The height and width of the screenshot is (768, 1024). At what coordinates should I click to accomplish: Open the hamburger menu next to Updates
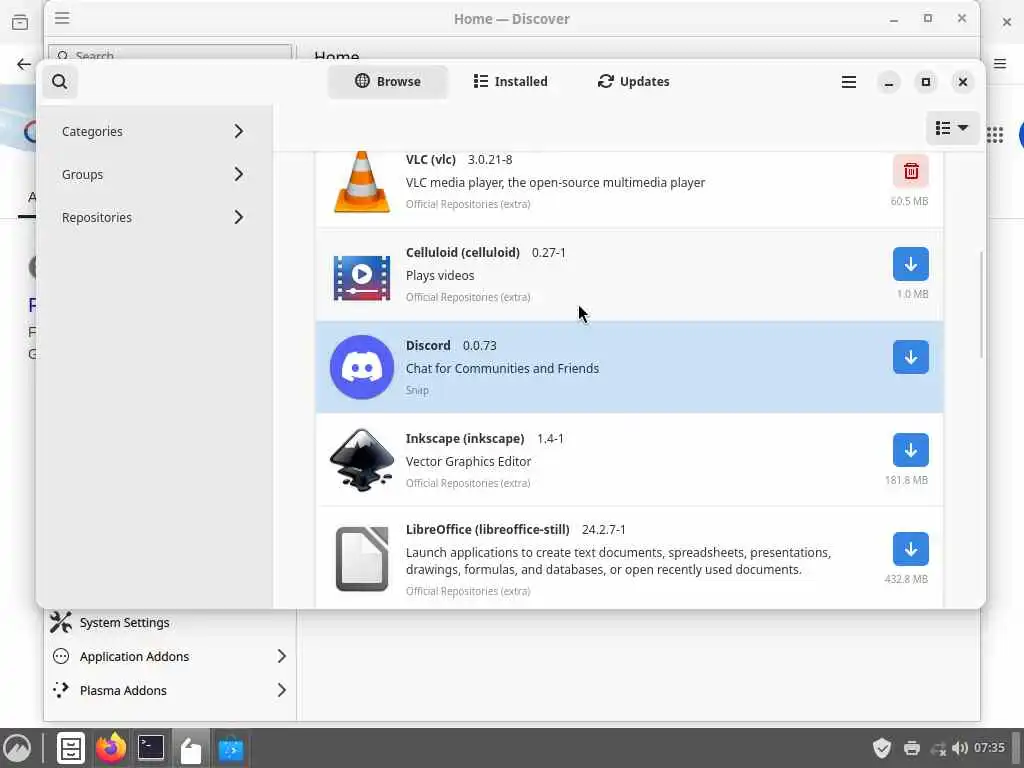pos(848,82)
